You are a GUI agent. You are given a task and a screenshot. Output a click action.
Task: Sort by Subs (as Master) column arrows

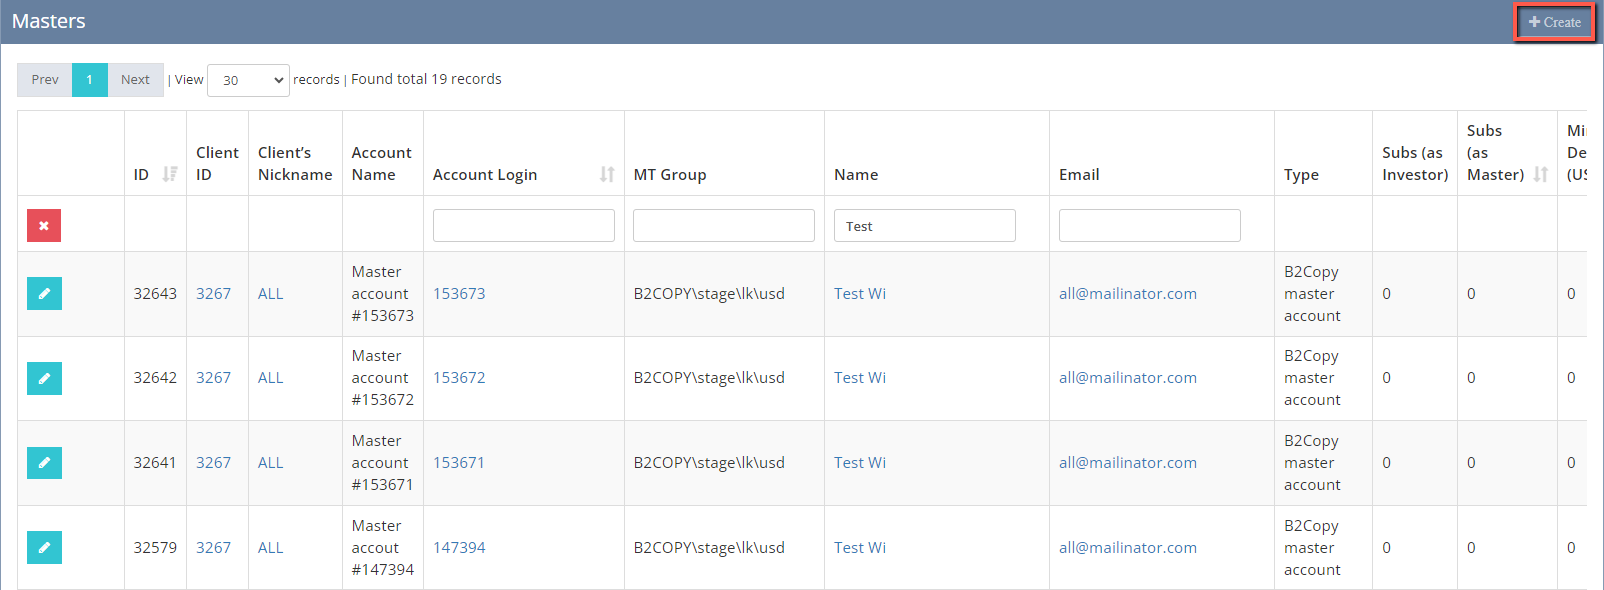(1541, 174)
